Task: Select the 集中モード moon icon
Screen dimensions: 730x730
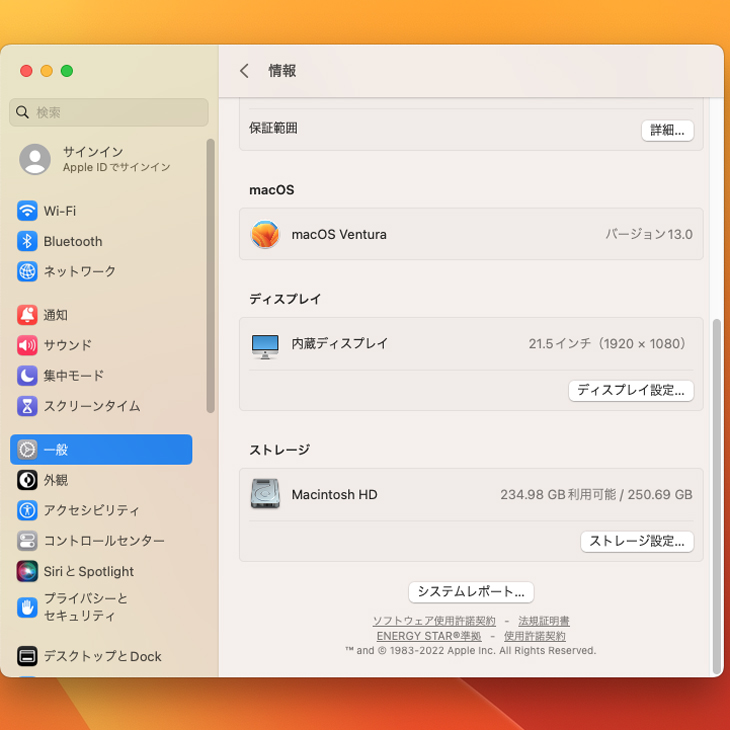Action: coord(27,375)
